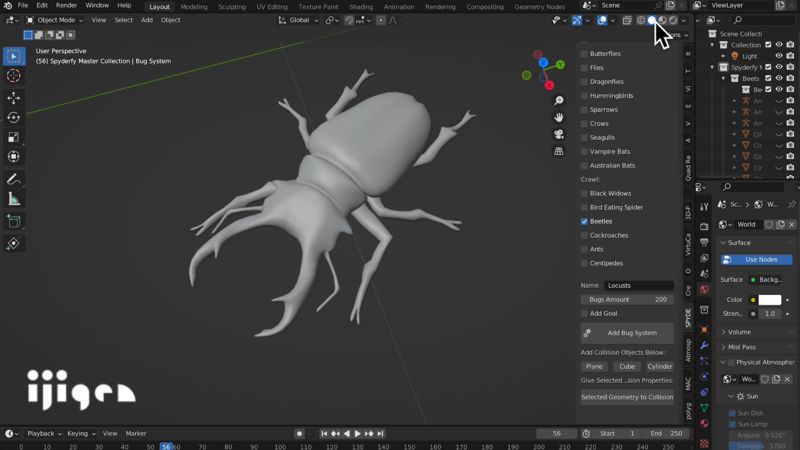Edit the bug system Name field
This screenshot has height=450, width=800.
coord(638,286)
